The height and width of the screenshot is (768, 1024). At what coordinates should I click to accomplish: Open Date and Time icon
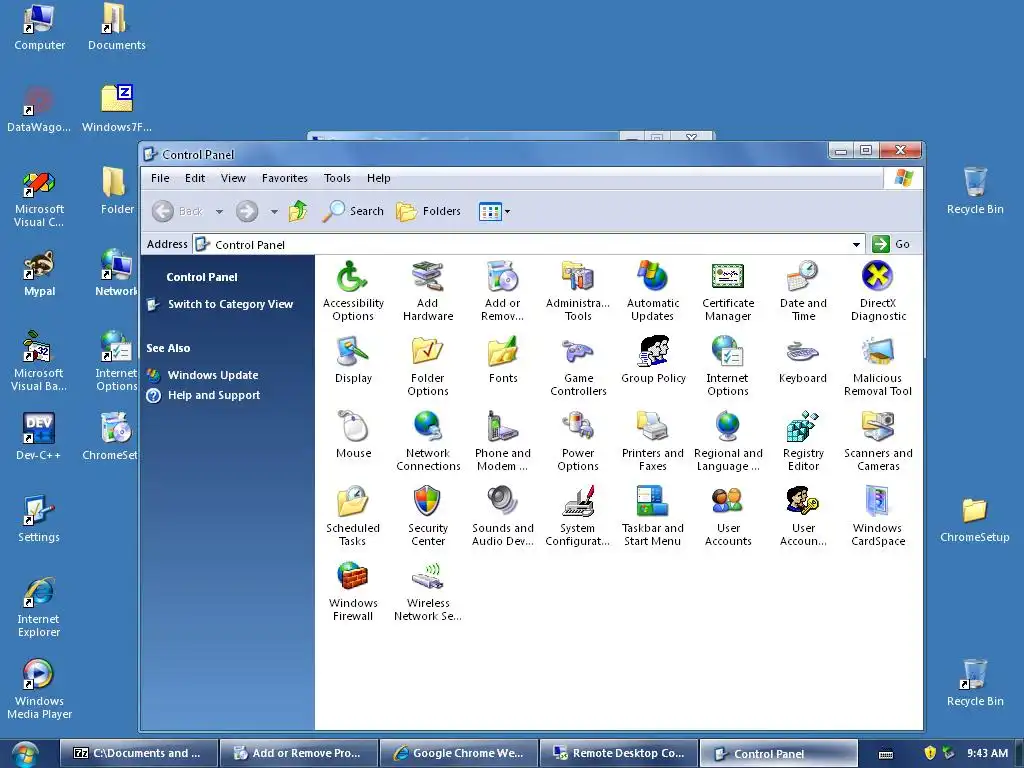point(803,291)
